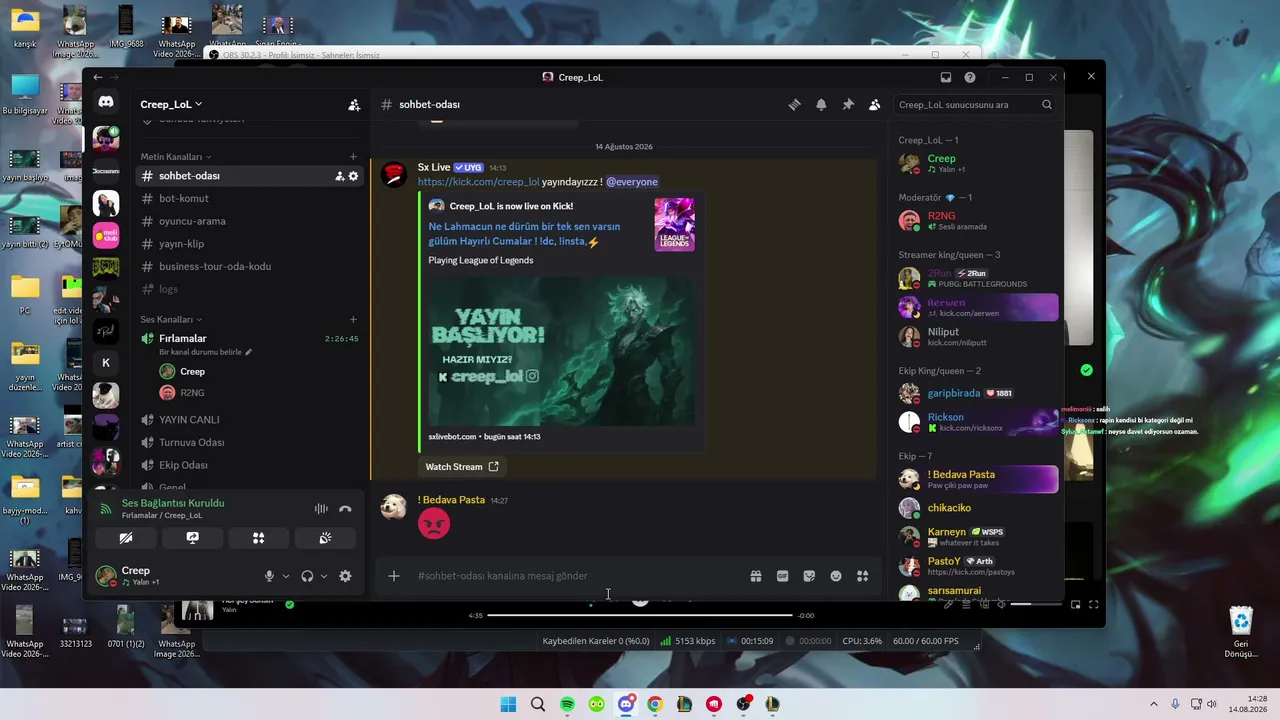This screenshot has height=720, width=1280.
Task: Edit sohbet-odası channel settings gear
Action: (353, 176)
